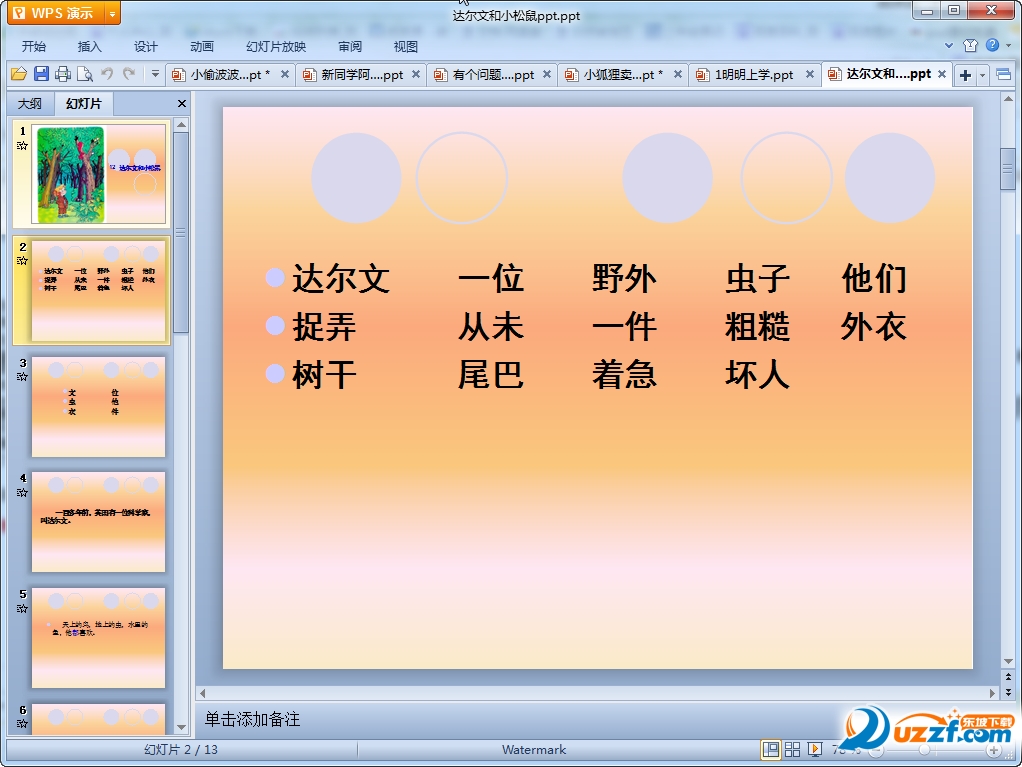The image size is (1022, 767).
Task: Expand the WPS menu dropdown arrow
Action: (112, 13)
